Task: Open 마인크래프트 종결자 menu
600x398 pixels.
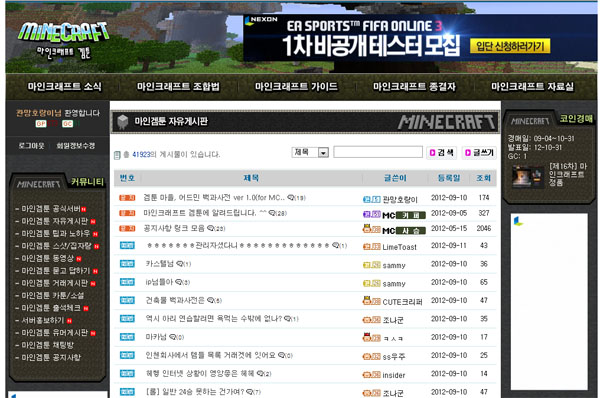Action: click(x=414, y=86)
